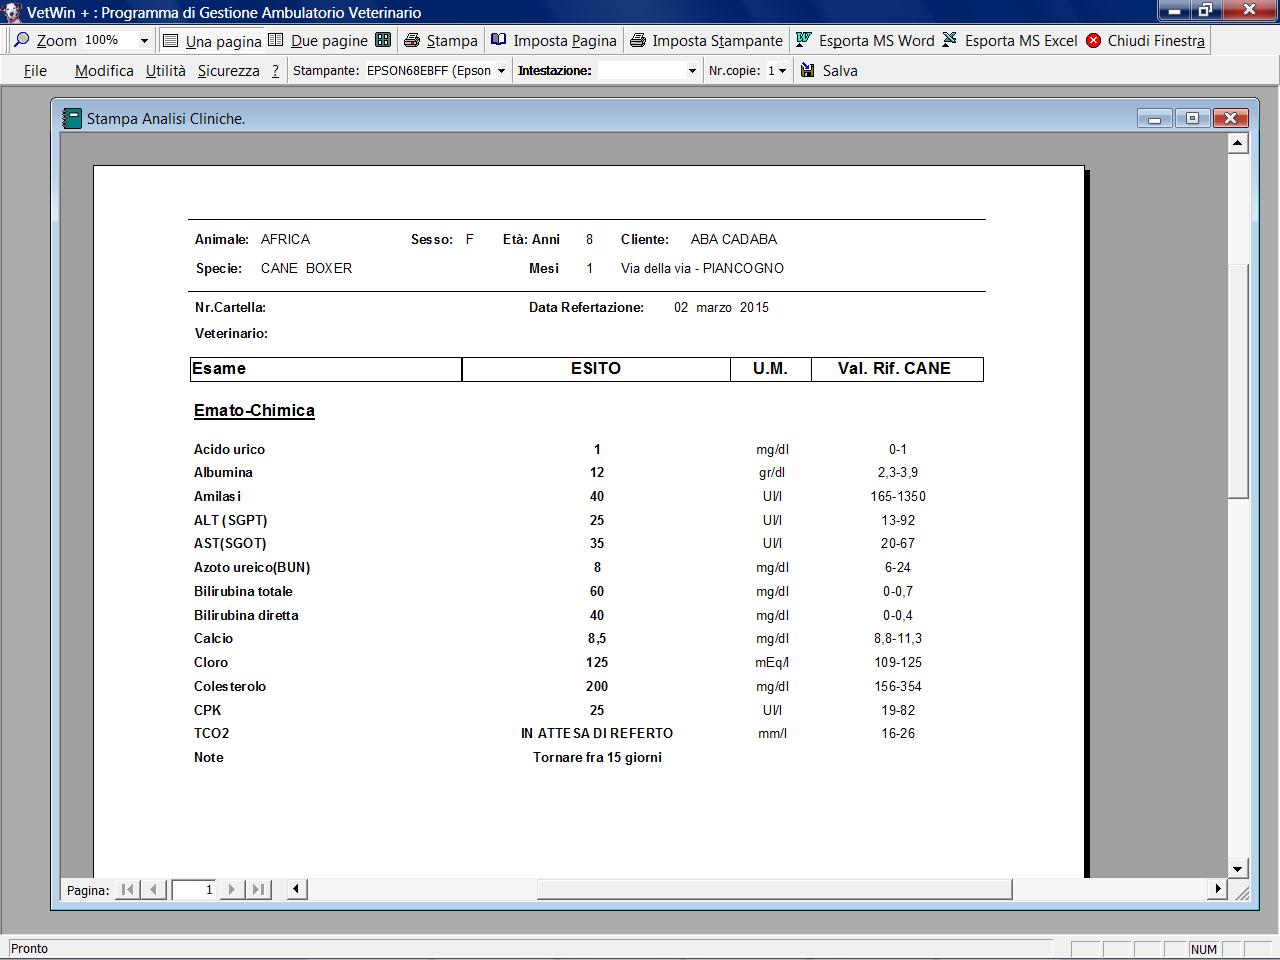The width and height of the screenshot is (1280, 960).
Task: Export report with Esporta MS Excel
Action: click(x=1010, y=40)
